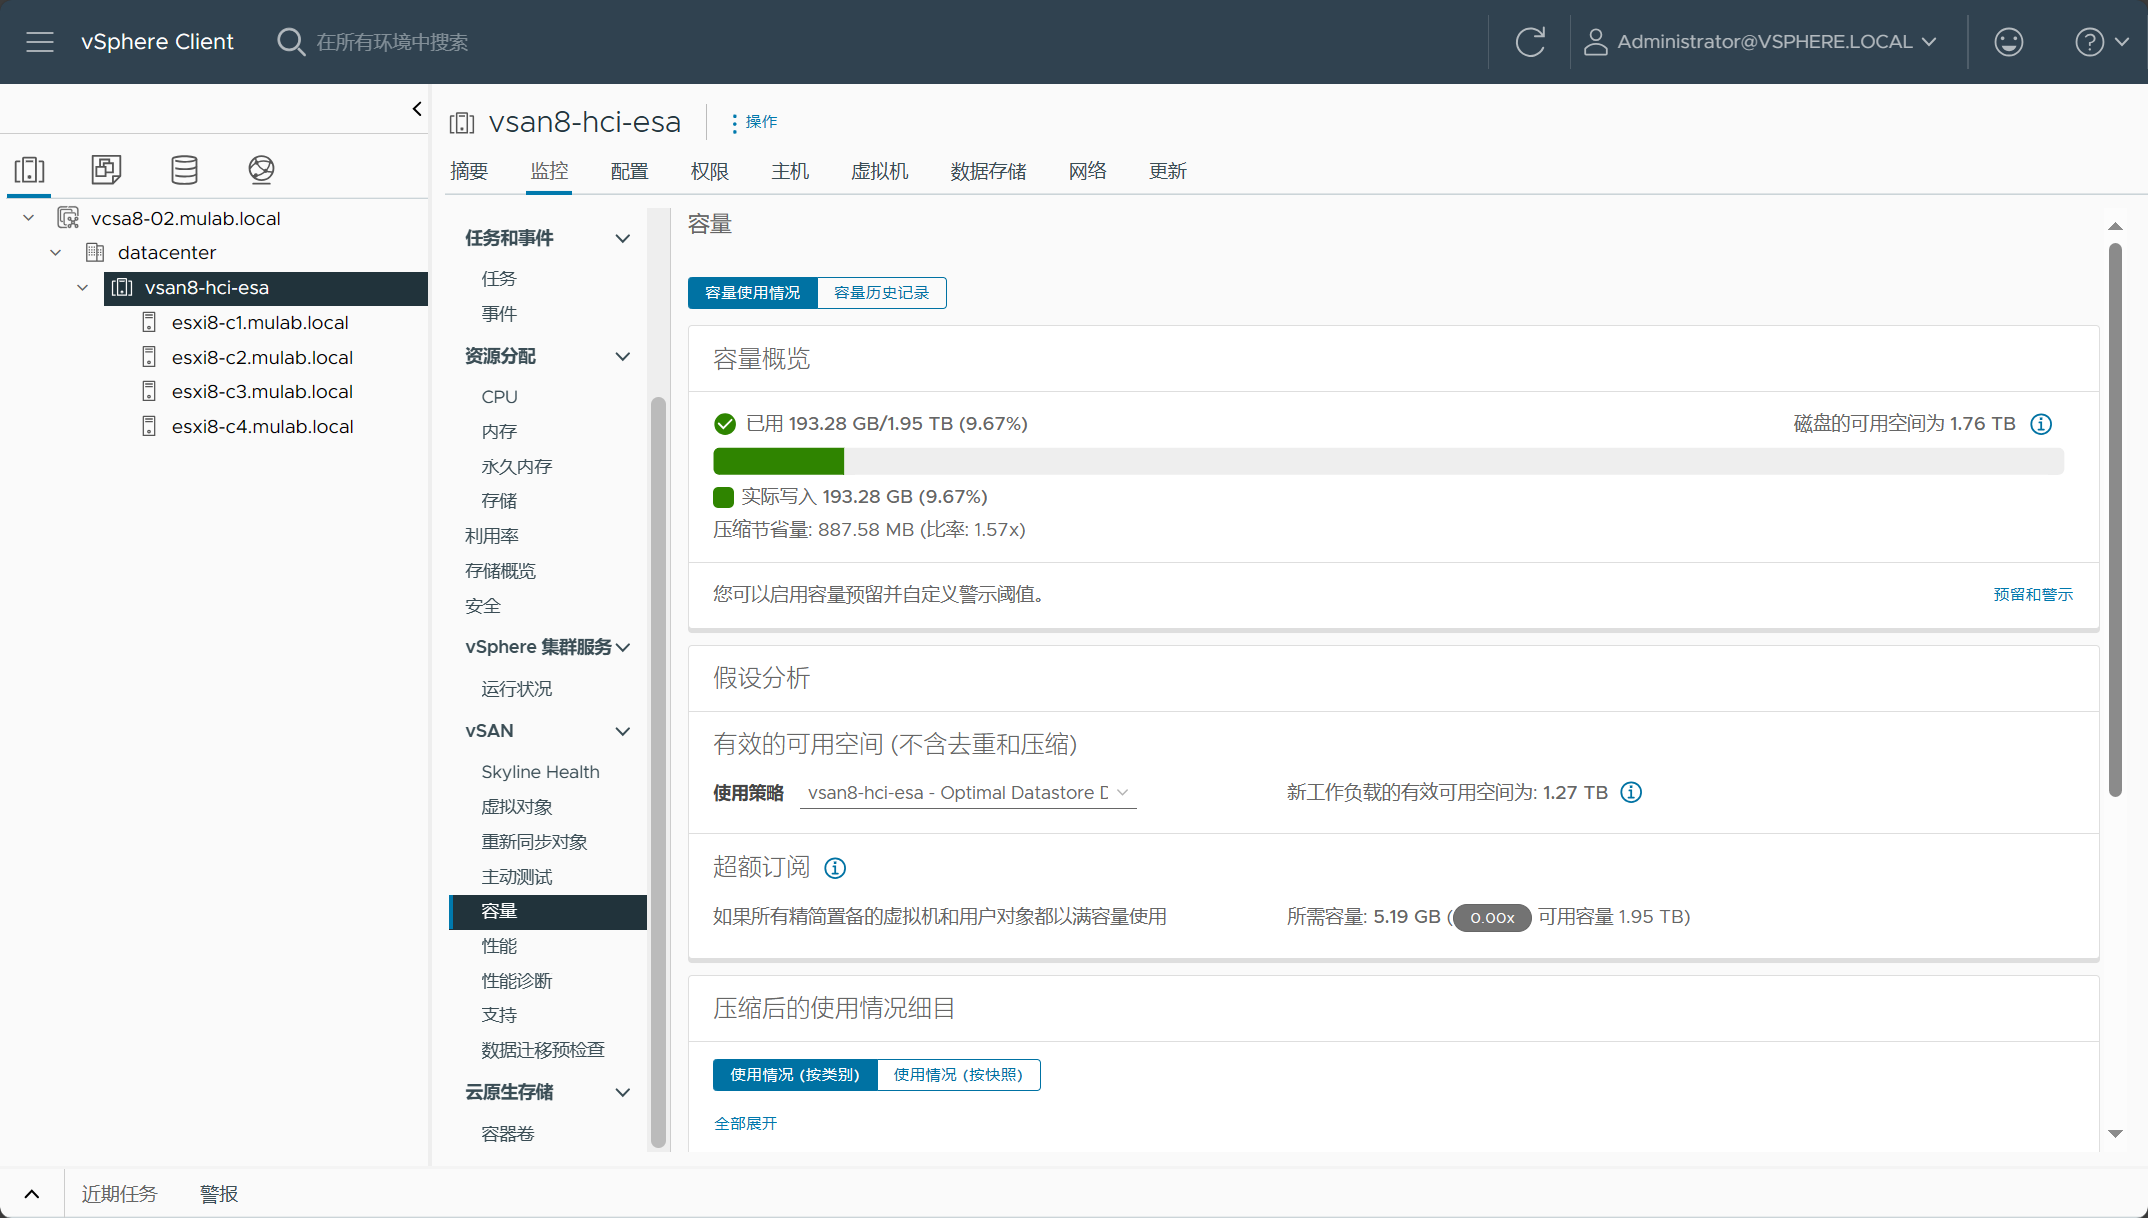Click host icon of esxi8-c2.mulab.local
2148x1218 pixels.
(x=149, y=357)
